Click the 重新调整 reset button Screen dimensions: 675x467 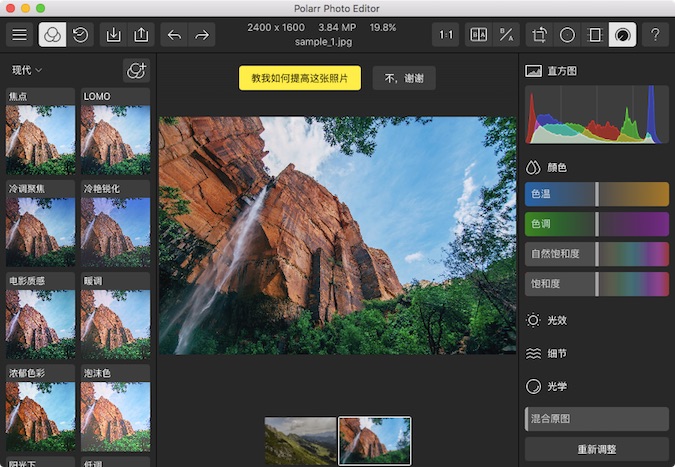(597, 449)
